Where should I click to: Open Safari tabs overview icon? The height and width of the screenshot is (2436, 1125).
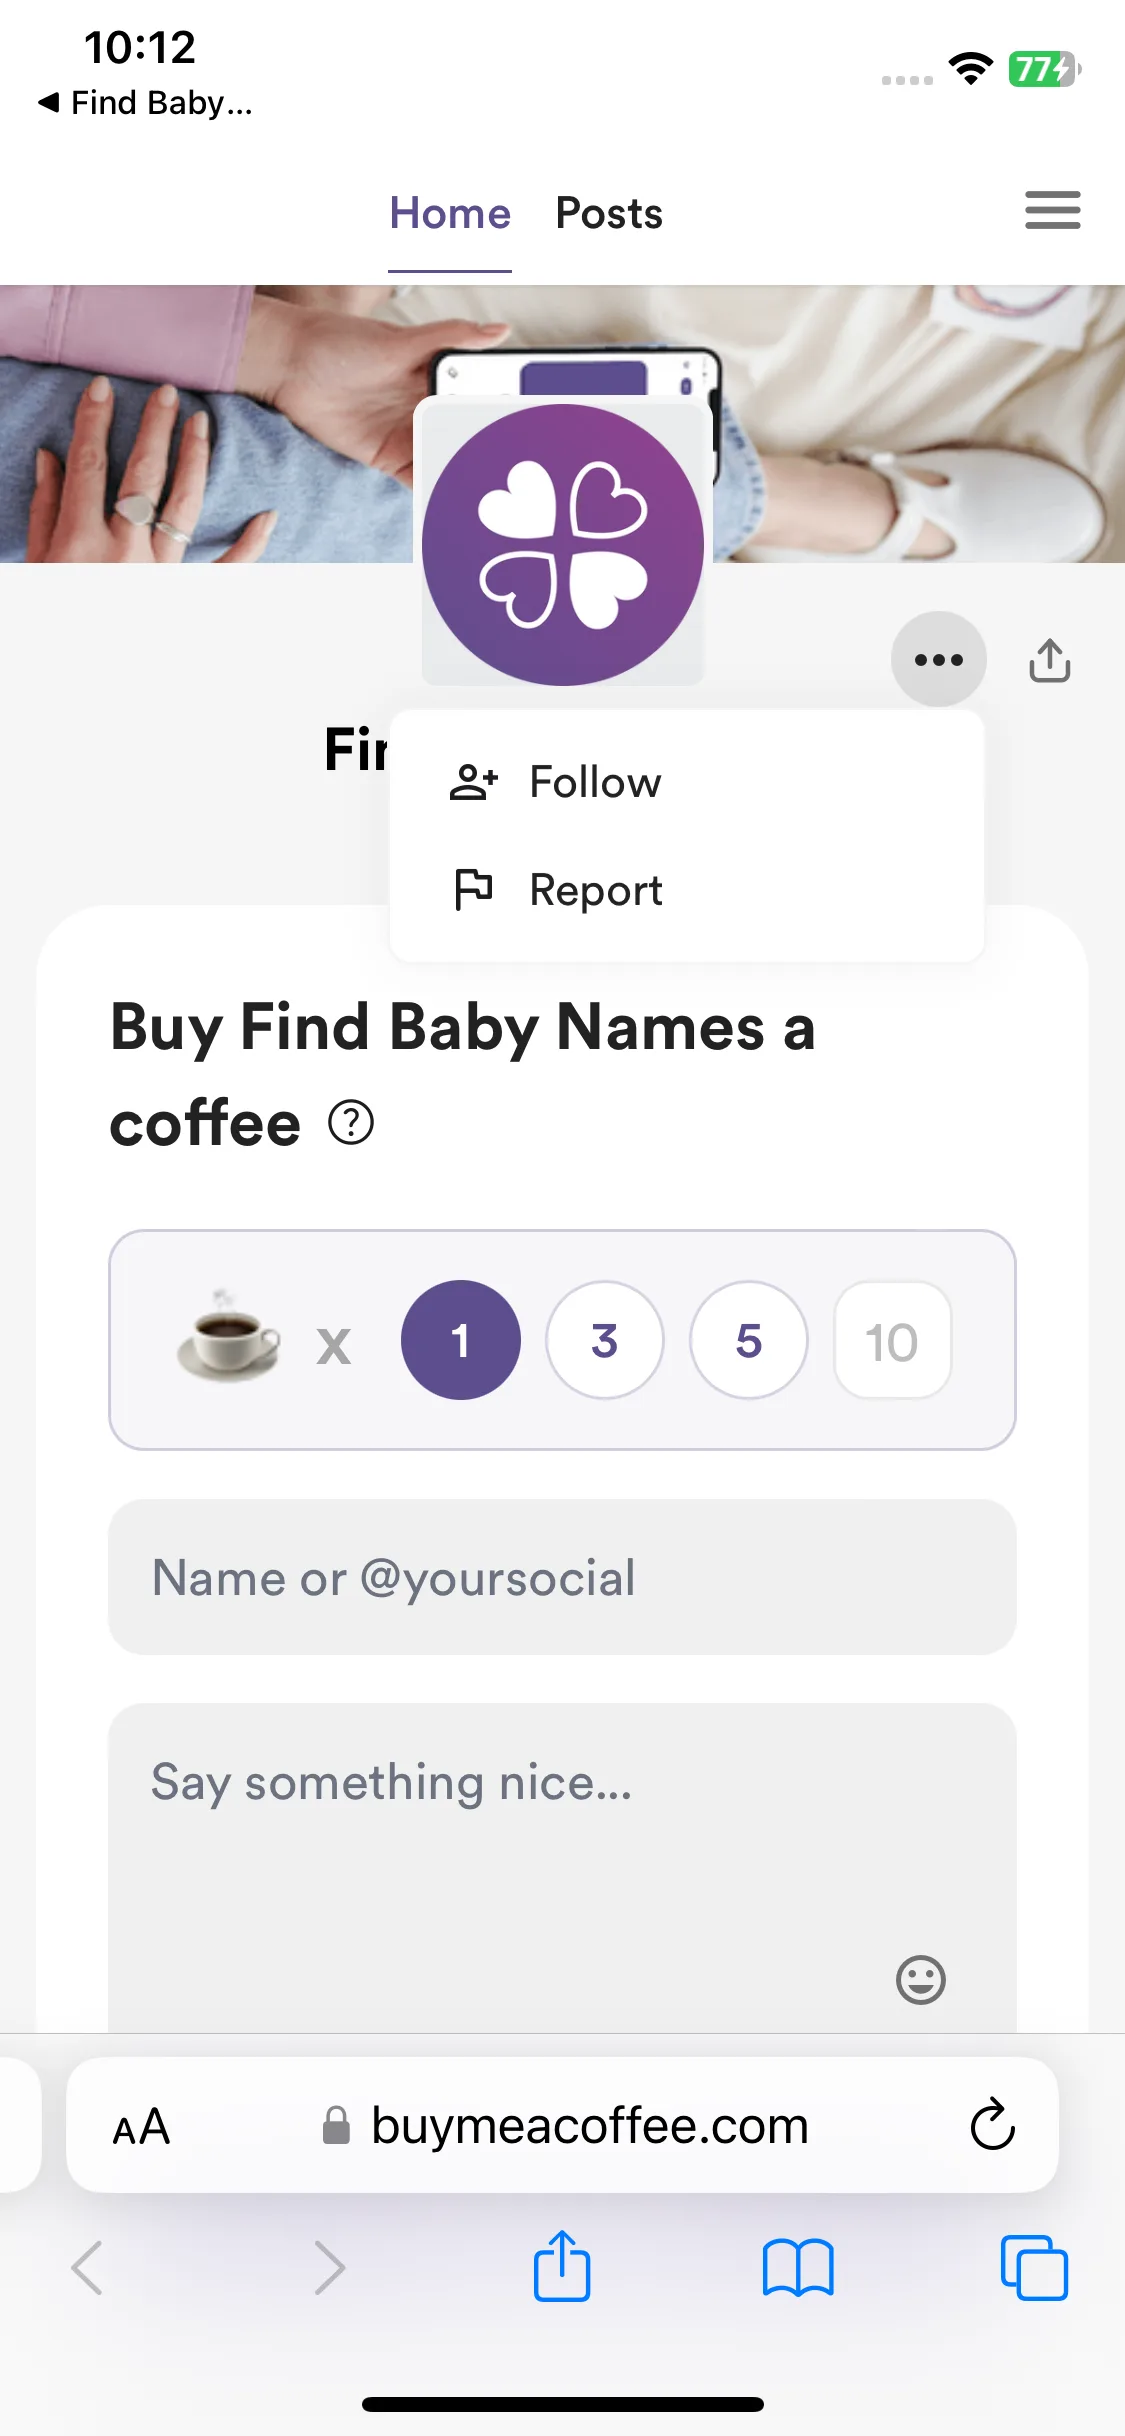1034,2268
